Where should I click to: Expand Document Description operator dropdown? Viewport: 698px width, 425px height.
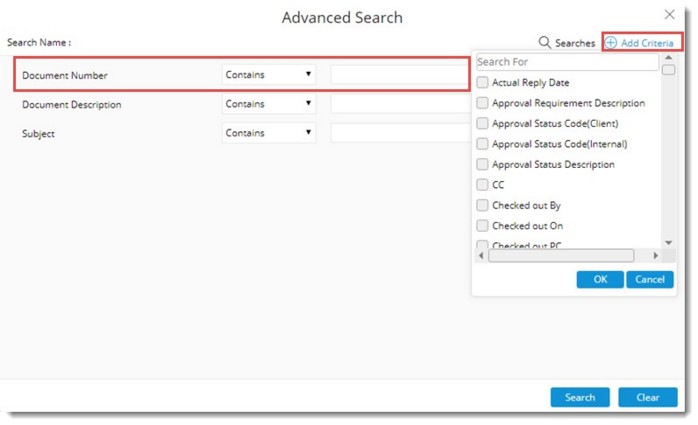269,104
